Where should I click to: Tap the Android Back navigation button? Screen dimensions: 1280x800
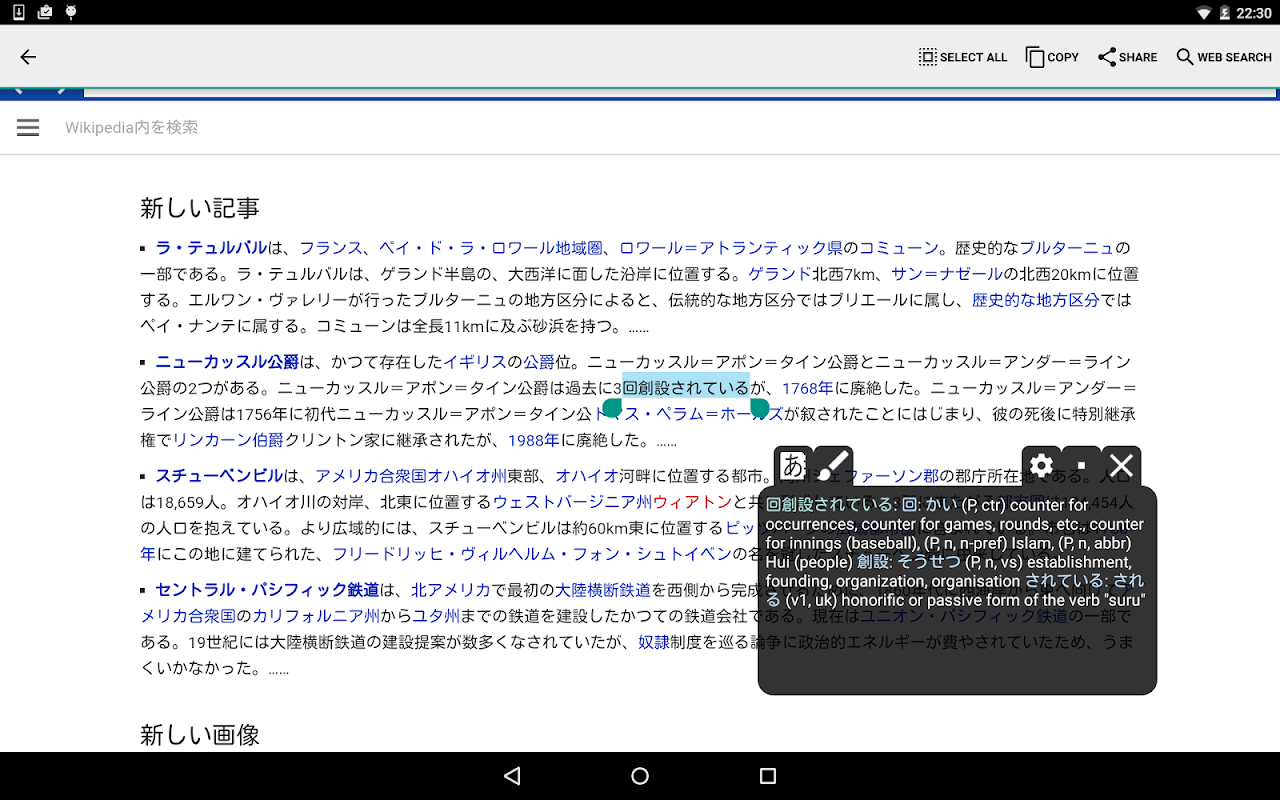click(x=512, y=776)
